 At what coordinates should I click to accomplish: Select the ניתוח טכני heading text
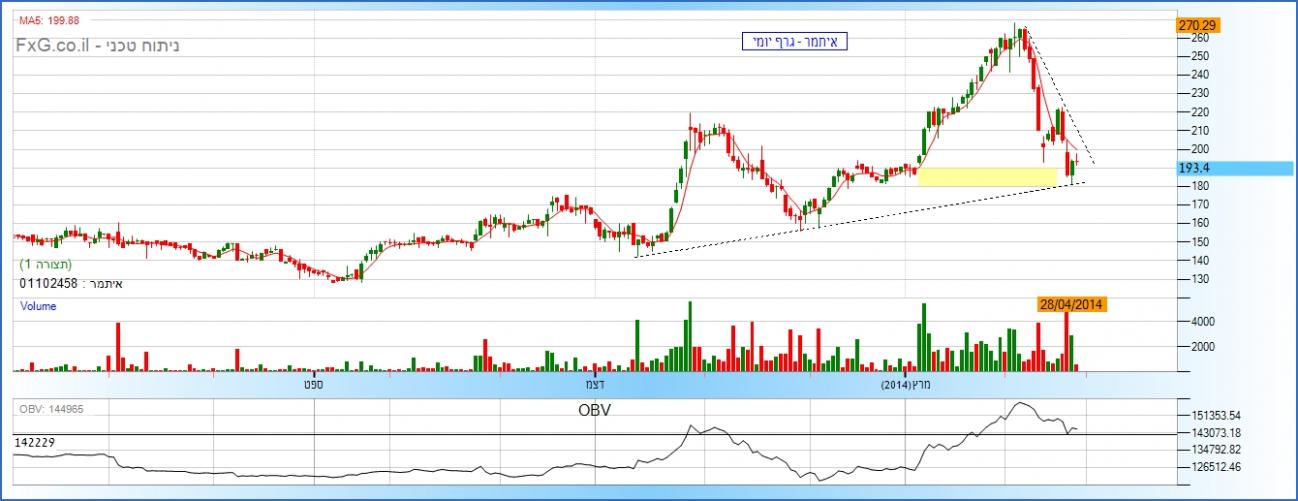[138, 46]
